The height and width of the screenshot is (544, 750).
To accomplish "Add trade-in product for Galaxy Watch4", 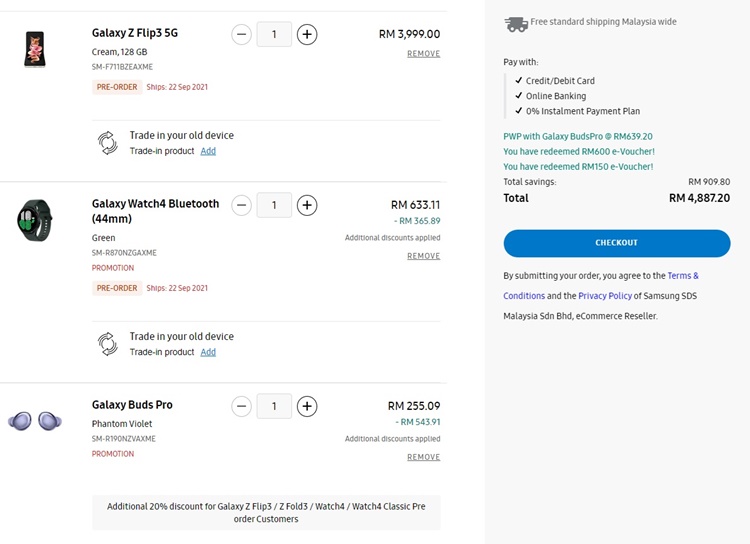I will 208,352.
